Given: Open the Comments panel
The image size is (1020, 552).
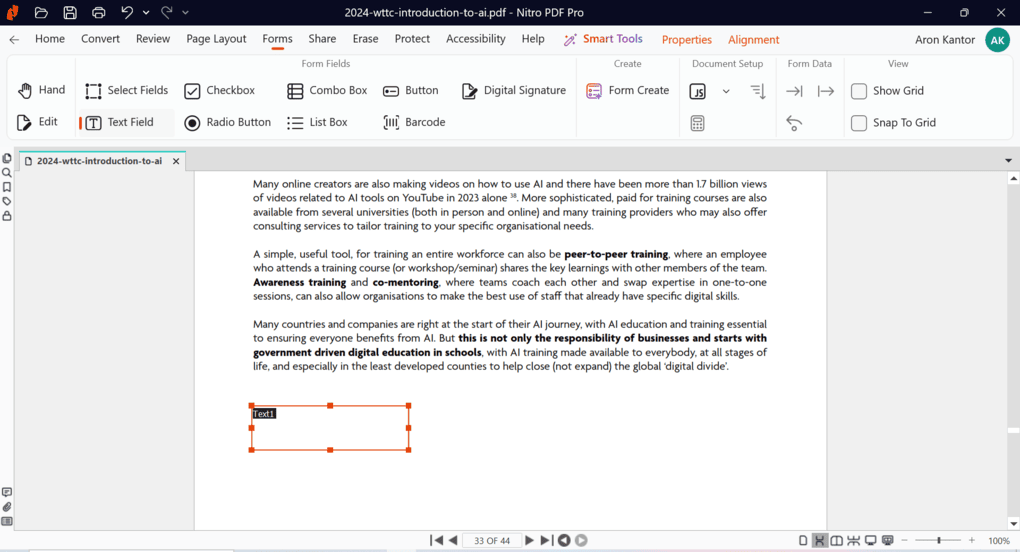Looking at the screenshot, I should tap(7, 492).
